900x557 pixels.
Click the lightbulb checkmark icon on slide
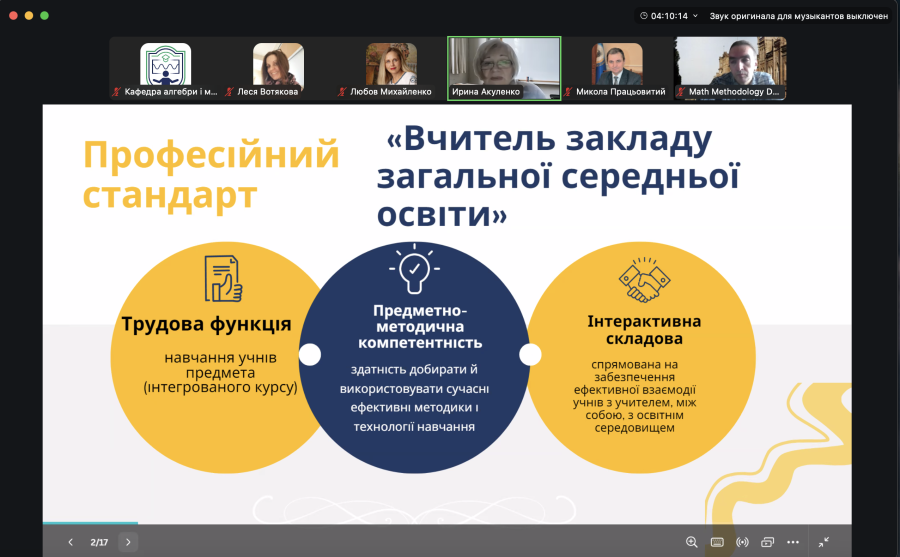tap(414, 268)
